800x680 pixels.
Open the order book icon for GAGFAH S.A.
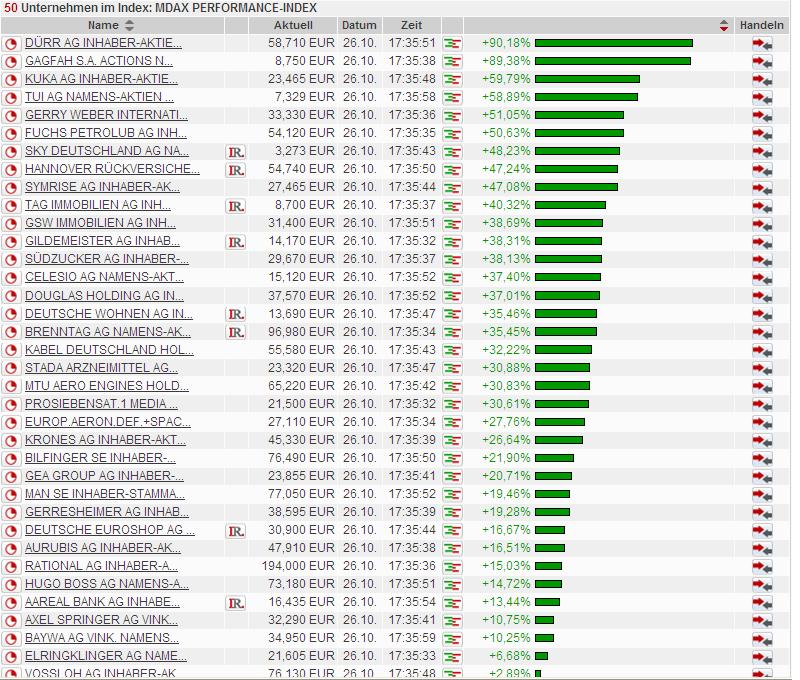pos(452,62)
